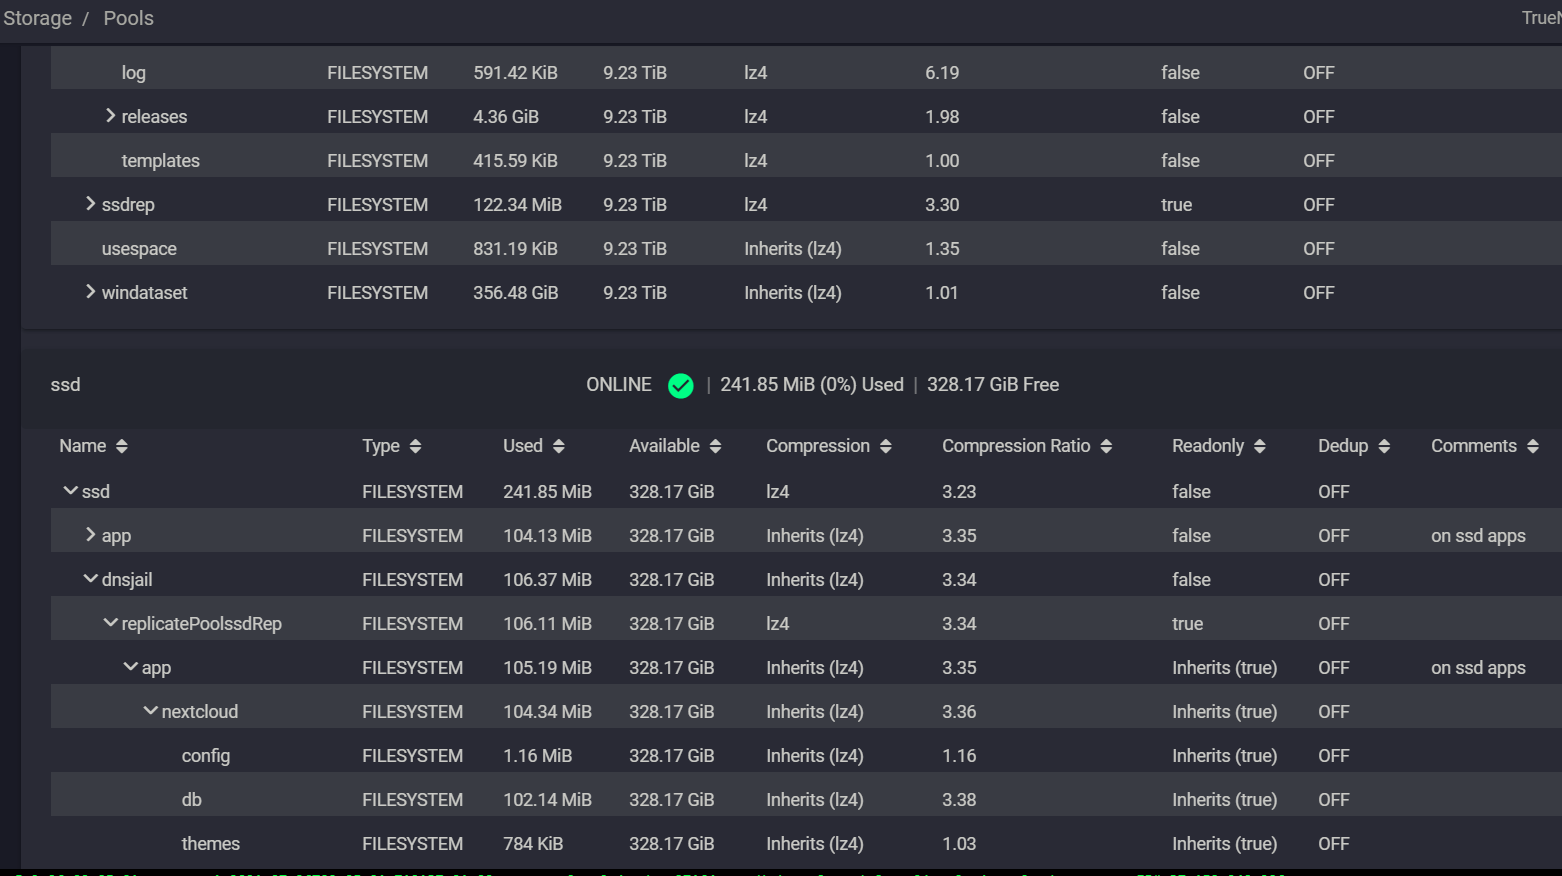Click the 'true' readonly value for replicatePoolssdRep
Image resolution: width=1562 pixels, height=876 pixels.
1188,624
